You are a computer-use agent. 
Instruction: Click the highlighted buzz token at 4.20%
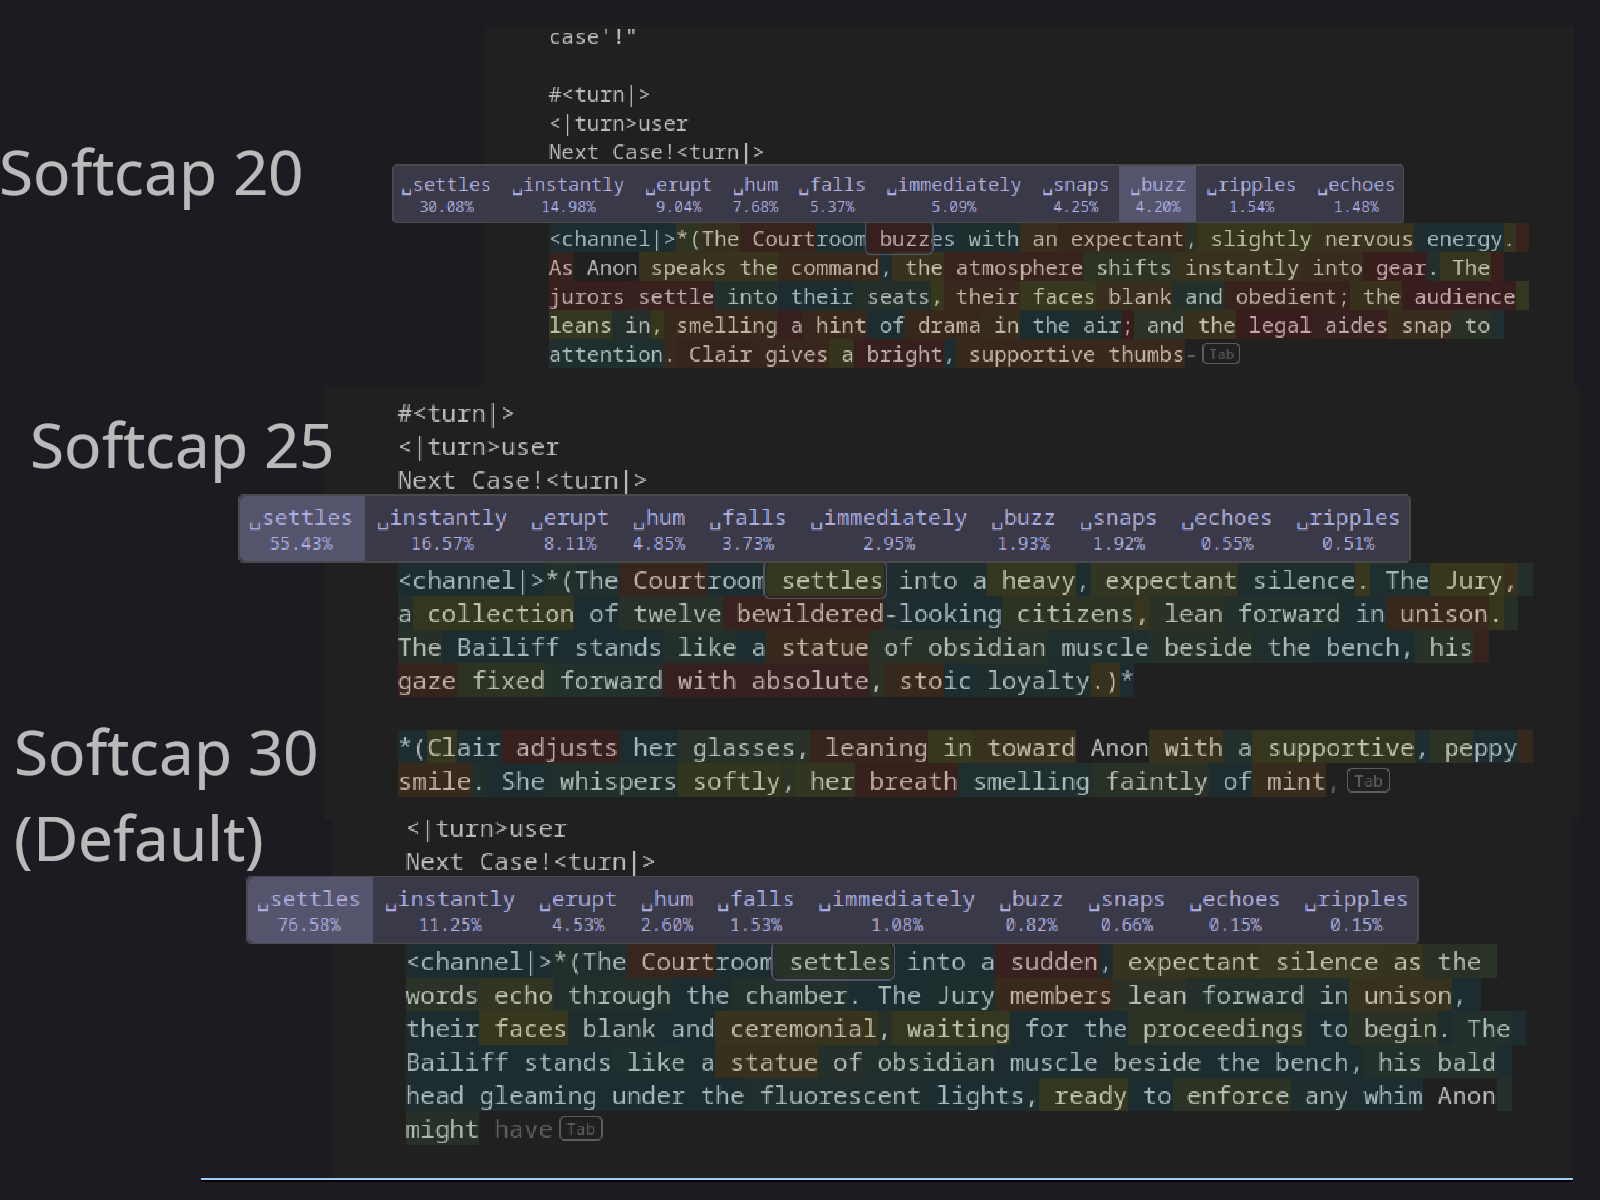pos(1157,194)
